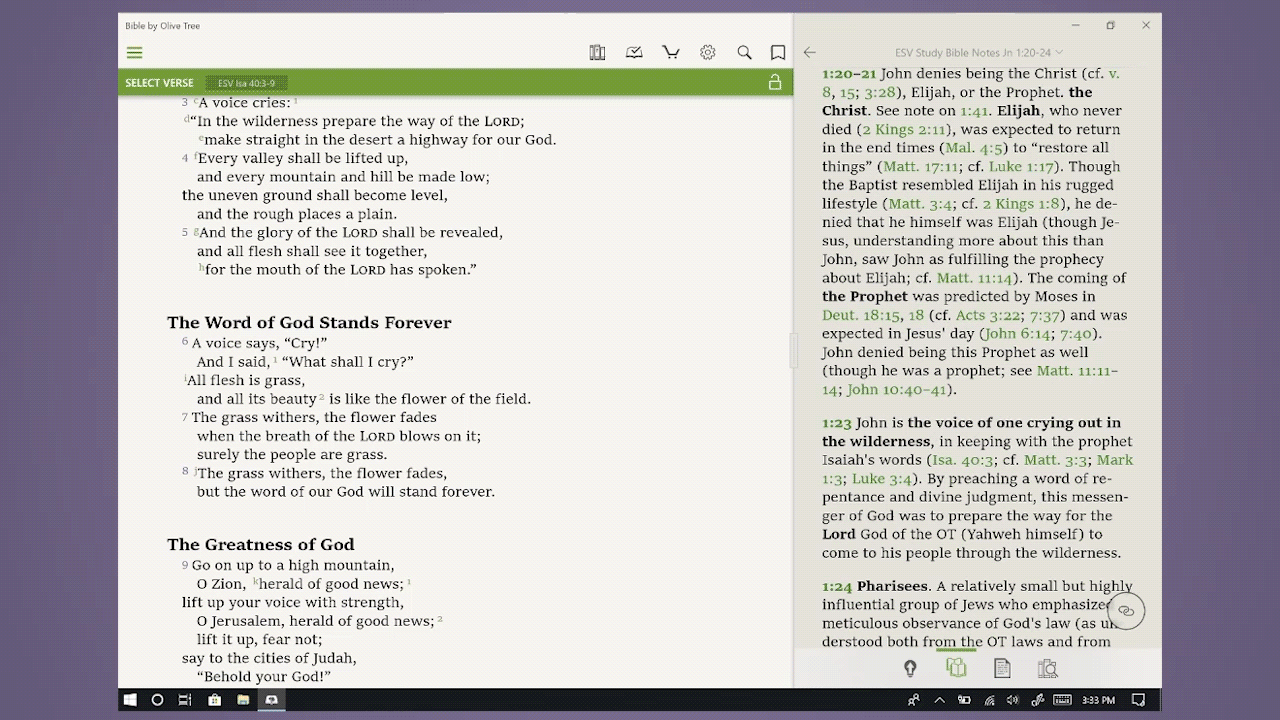Open the library bookshelf icon
The width and height of the screenshot is (1280, 720).
coord(597,53)
